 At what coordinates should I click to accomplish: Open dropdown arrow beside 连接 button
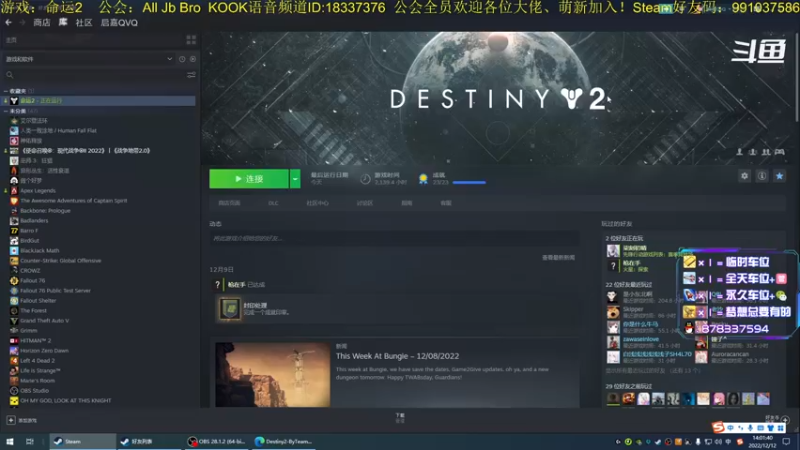[x=295, y=179]
